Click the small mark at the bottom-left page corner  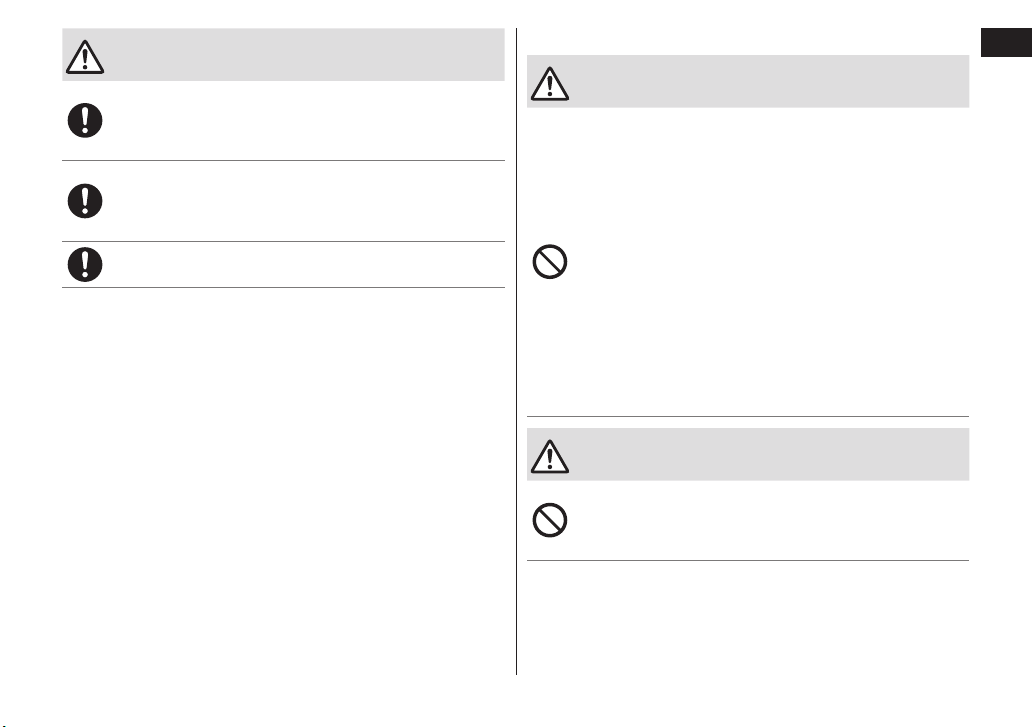(x=3, y=724)
